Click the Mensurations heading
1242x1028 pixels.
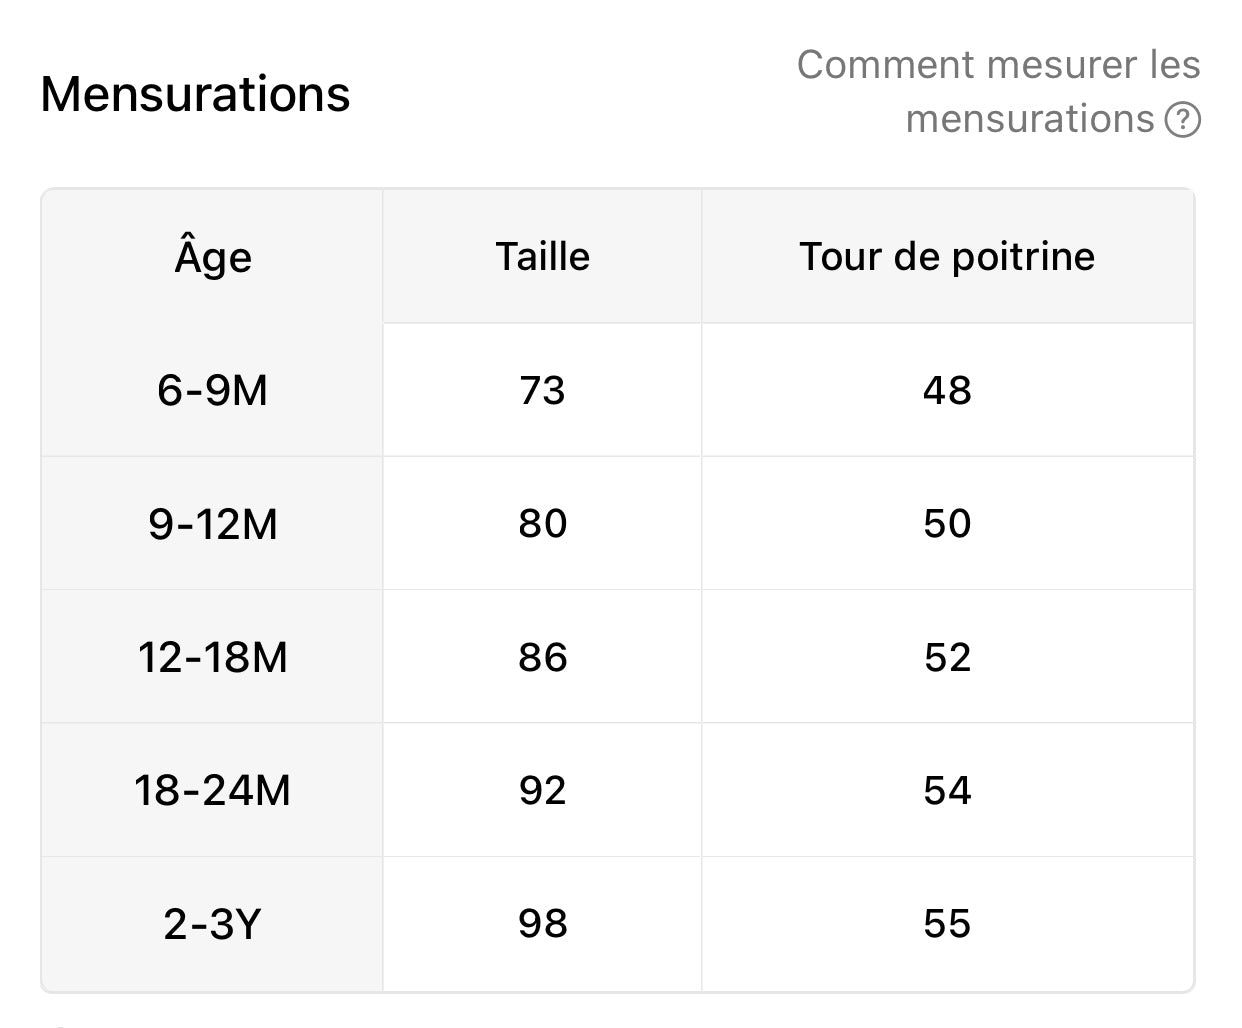click(x=195, y=94)
